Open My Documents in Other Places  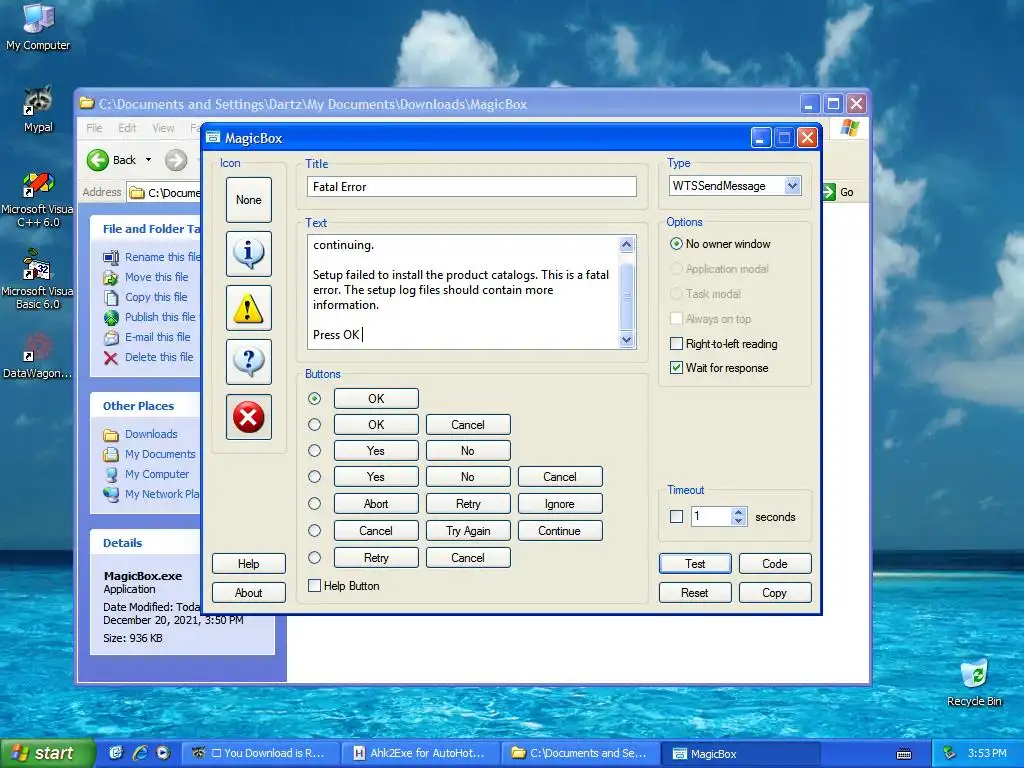pos(150,454)
